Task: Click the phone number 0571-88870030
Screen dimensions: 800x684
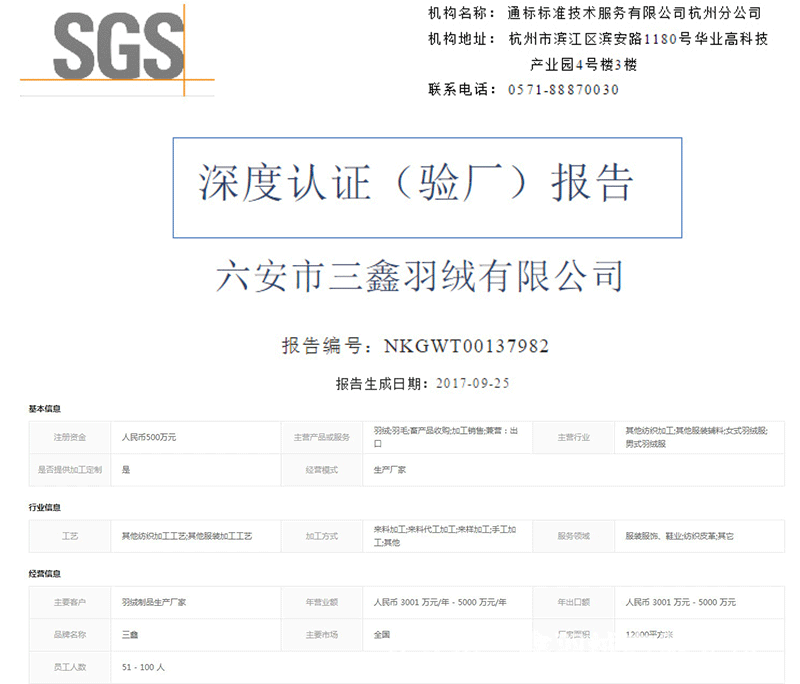Action: pyautogui.click(x=563, y=90)
